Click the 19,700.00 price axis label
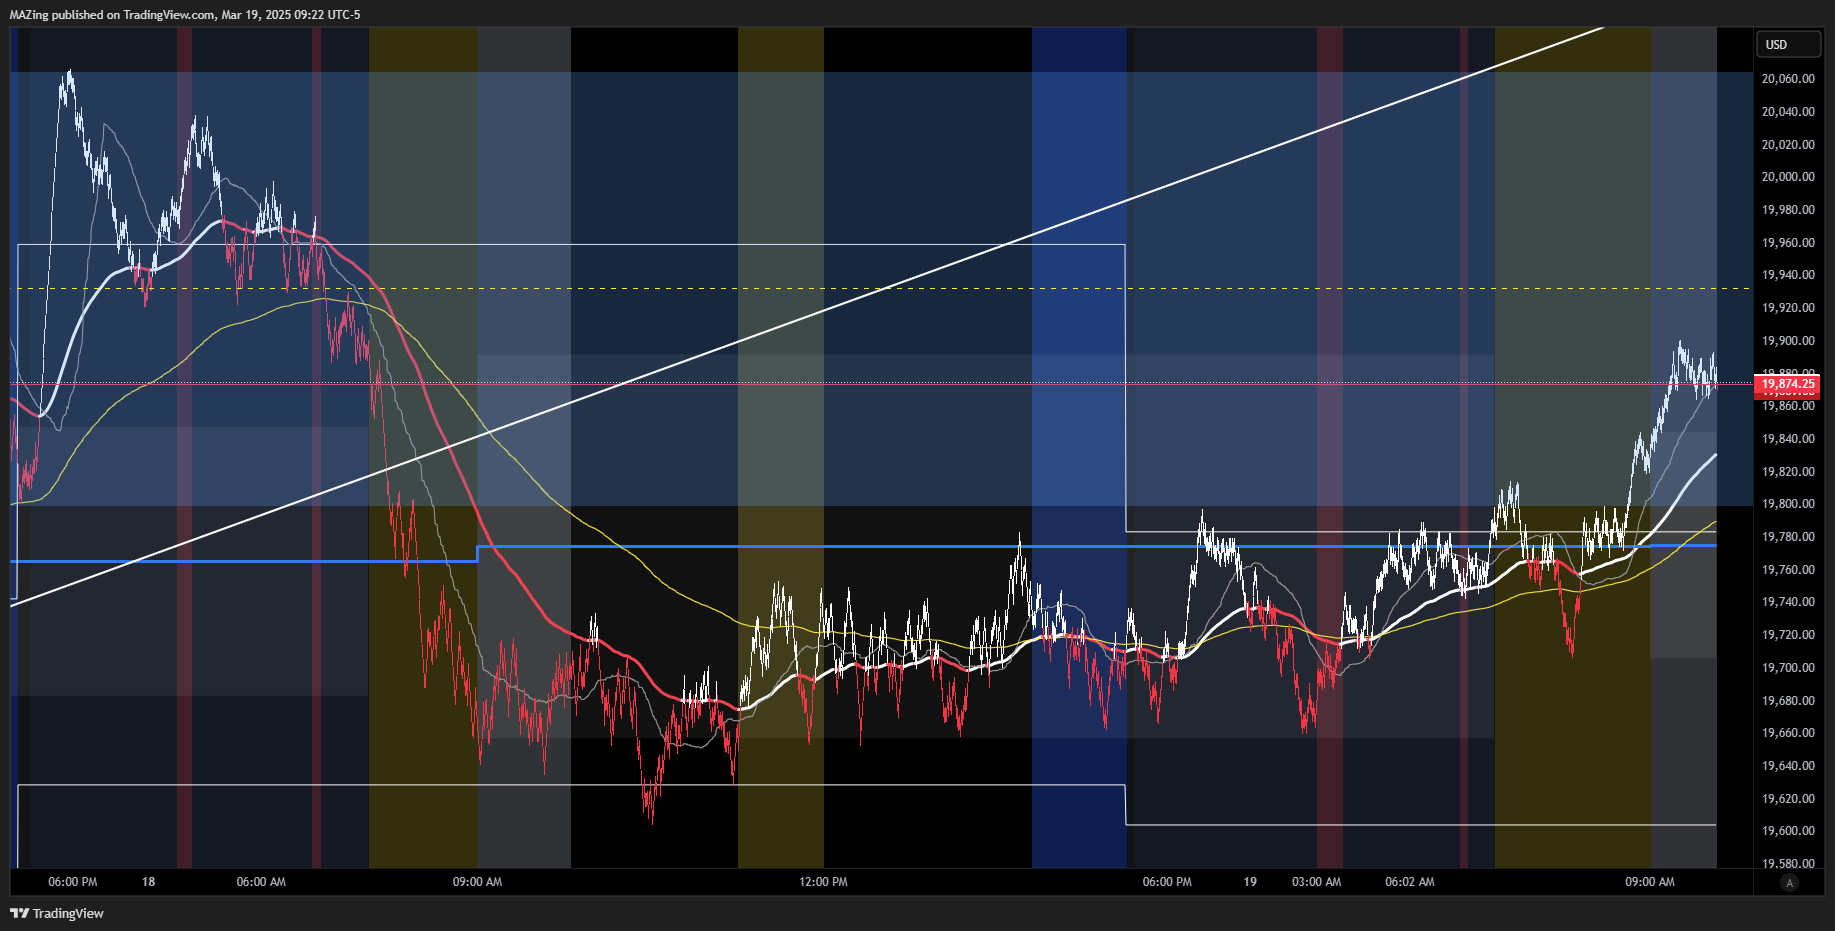This screenshot has height=931, width=1835. point(1788,668)
